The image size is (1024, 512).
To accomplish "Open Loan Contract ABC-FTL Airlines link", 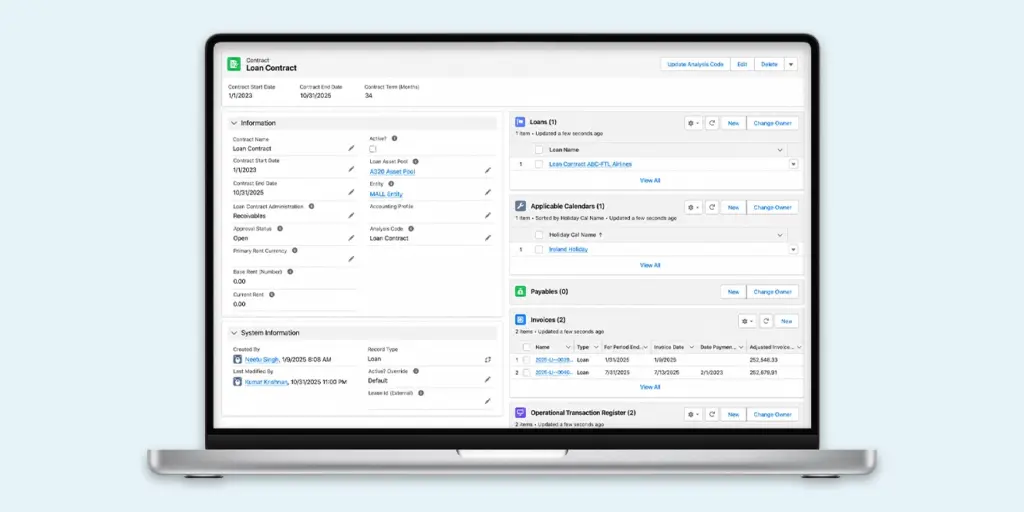I will [590, 165].
